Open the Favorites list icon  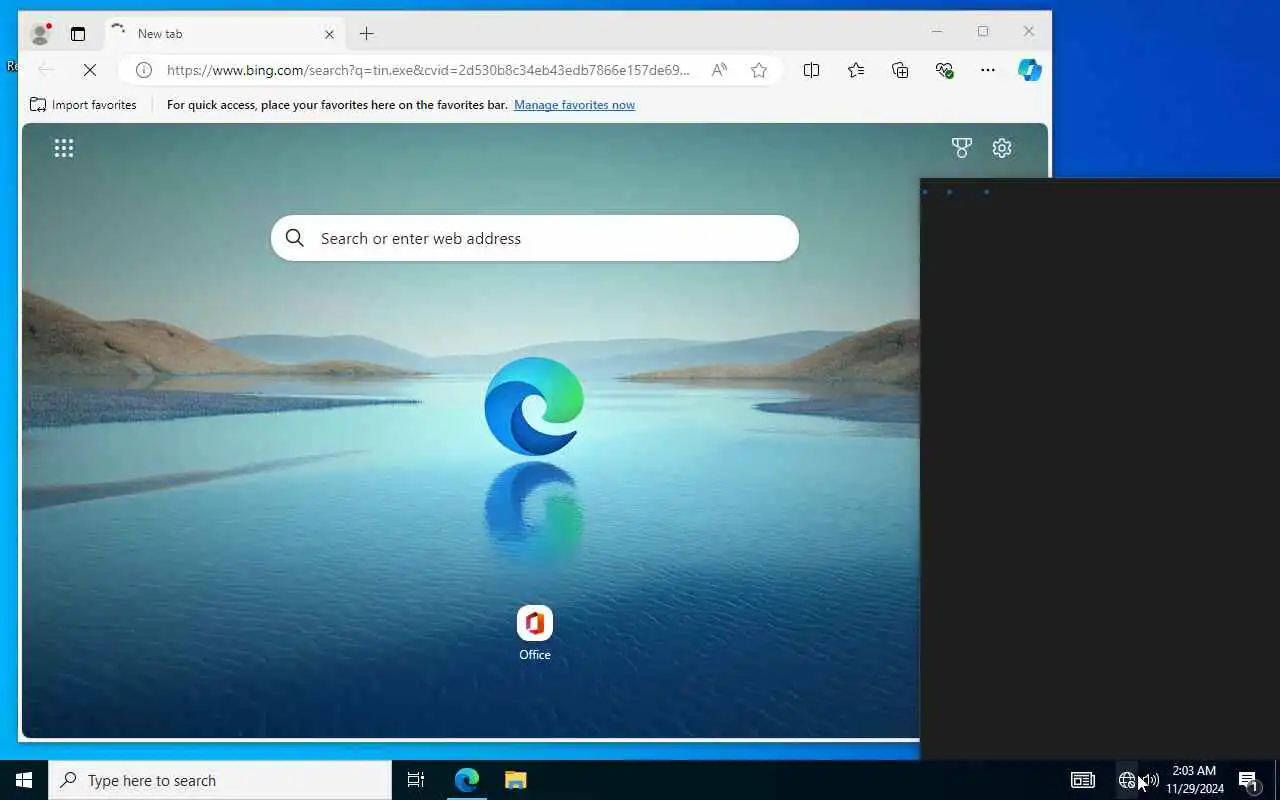point(856,70)
